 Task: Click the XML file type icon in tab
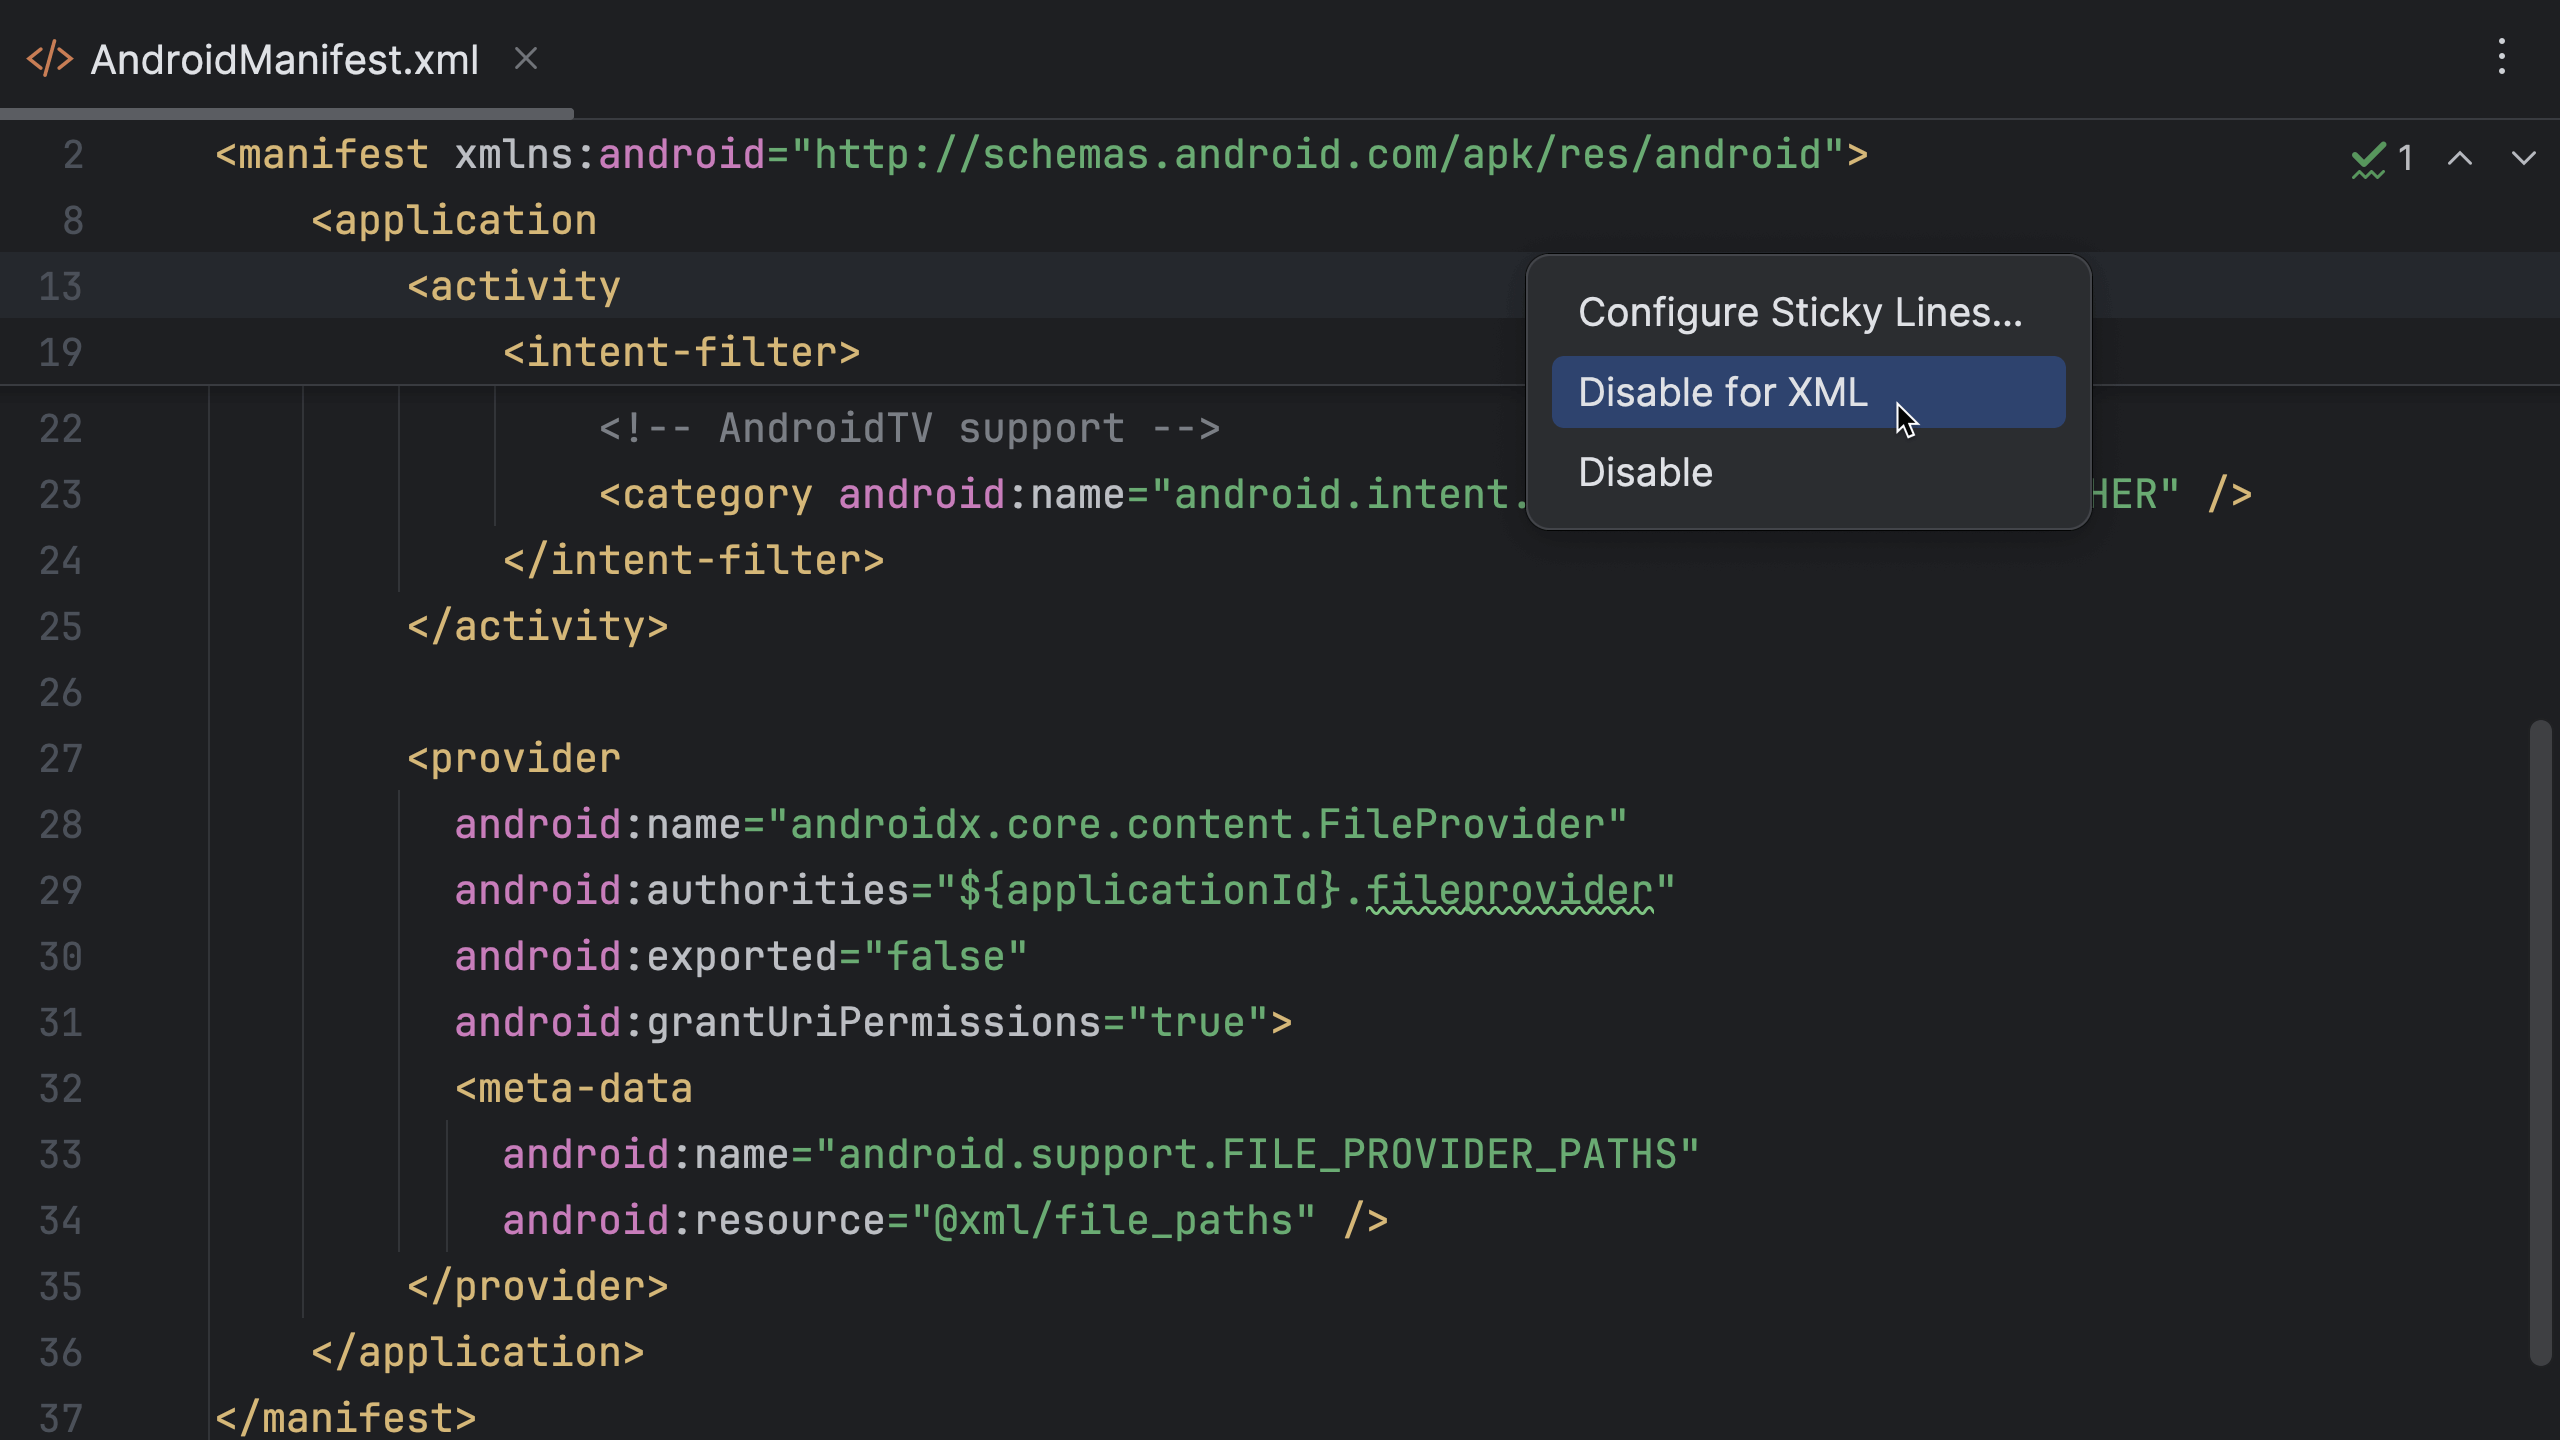49,60
